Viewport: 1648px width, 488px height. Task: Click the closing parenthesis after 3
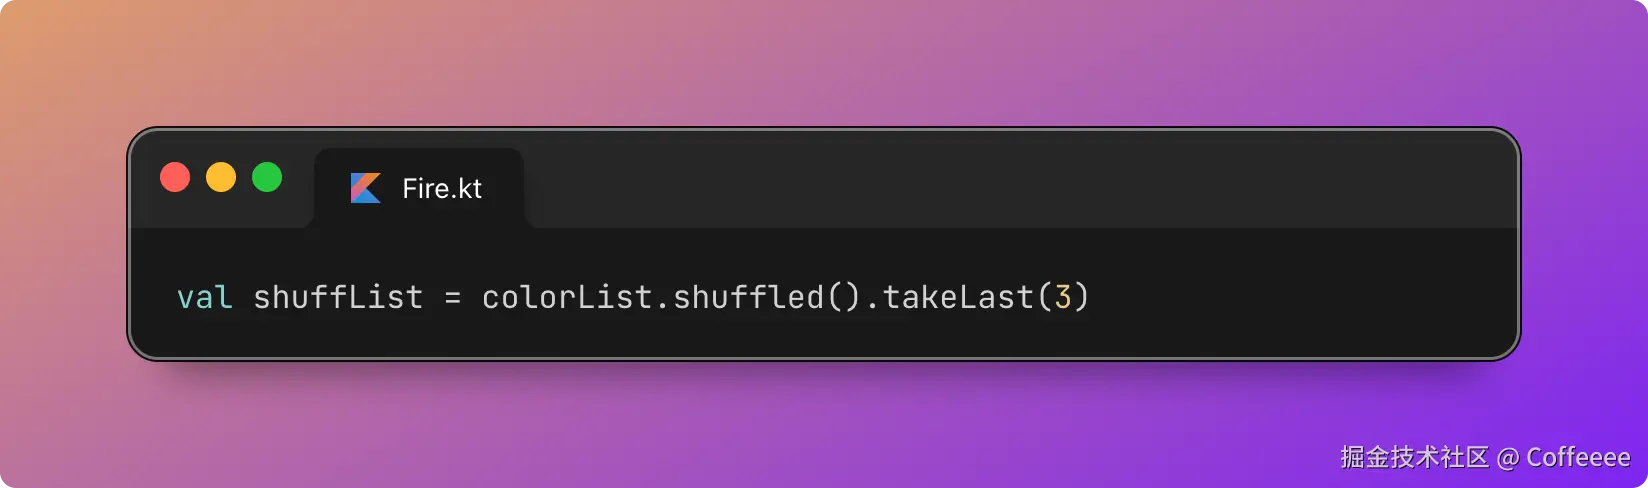[1081, 297]
